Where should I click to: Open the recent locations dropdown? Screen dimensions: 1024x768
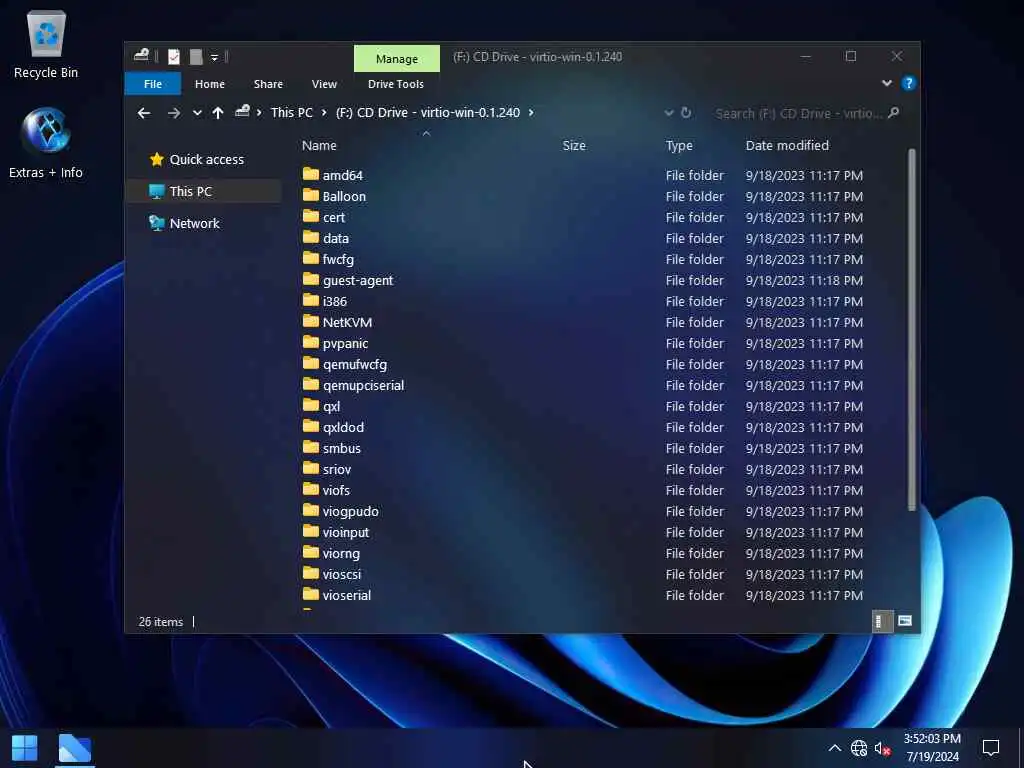[197, 113]
